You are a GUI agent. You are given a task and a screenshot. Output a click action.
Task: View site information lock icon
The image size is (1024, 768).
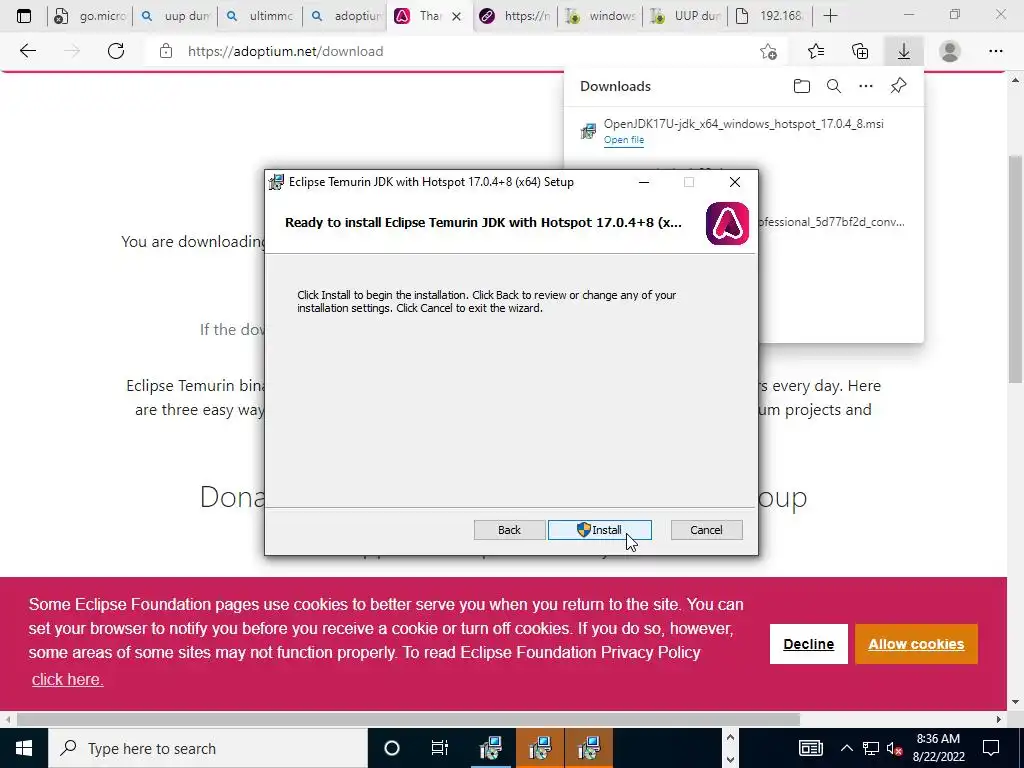click(166, 51)
